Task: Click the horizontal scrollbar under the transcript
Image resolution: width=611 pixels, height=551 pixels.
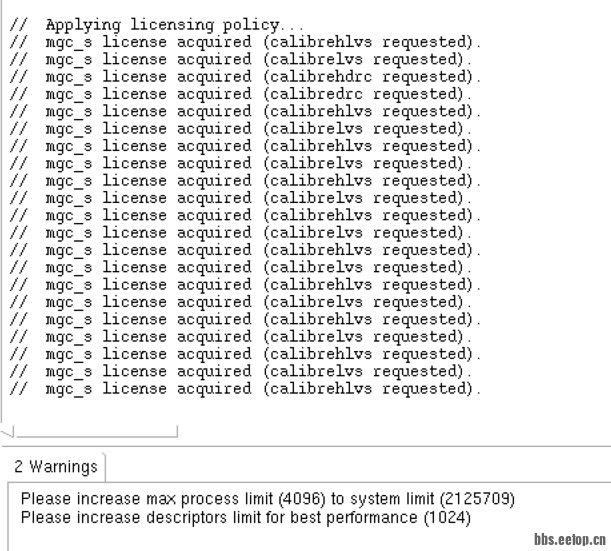Action: (x=97, y=432)
